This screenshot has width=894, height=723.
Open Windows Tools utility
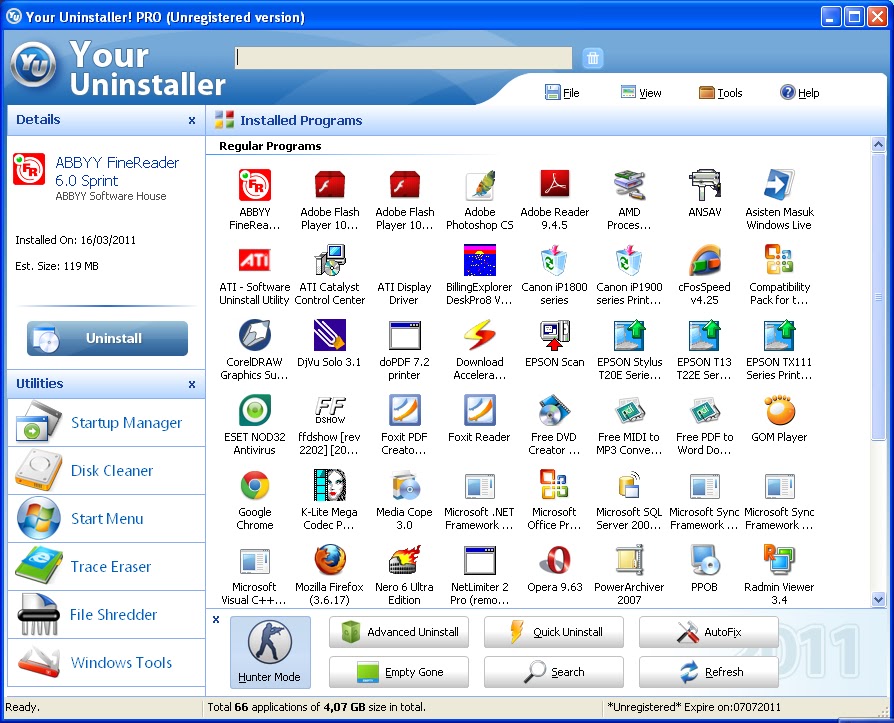tap(107, 662)
